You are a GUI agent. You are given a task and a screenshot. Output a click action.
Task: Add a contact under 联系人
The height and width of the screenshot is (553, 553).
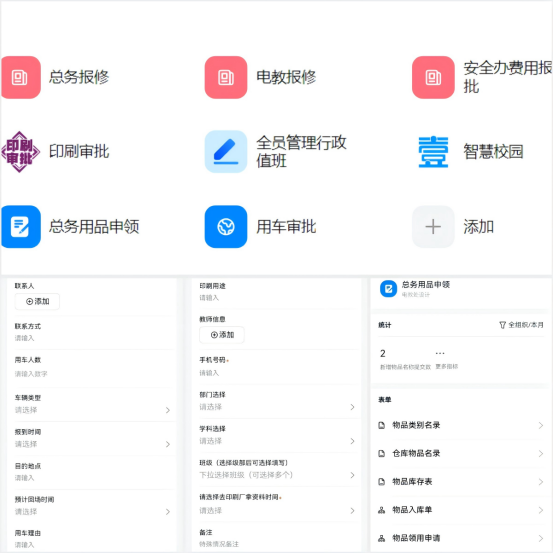tap(37, 302)
